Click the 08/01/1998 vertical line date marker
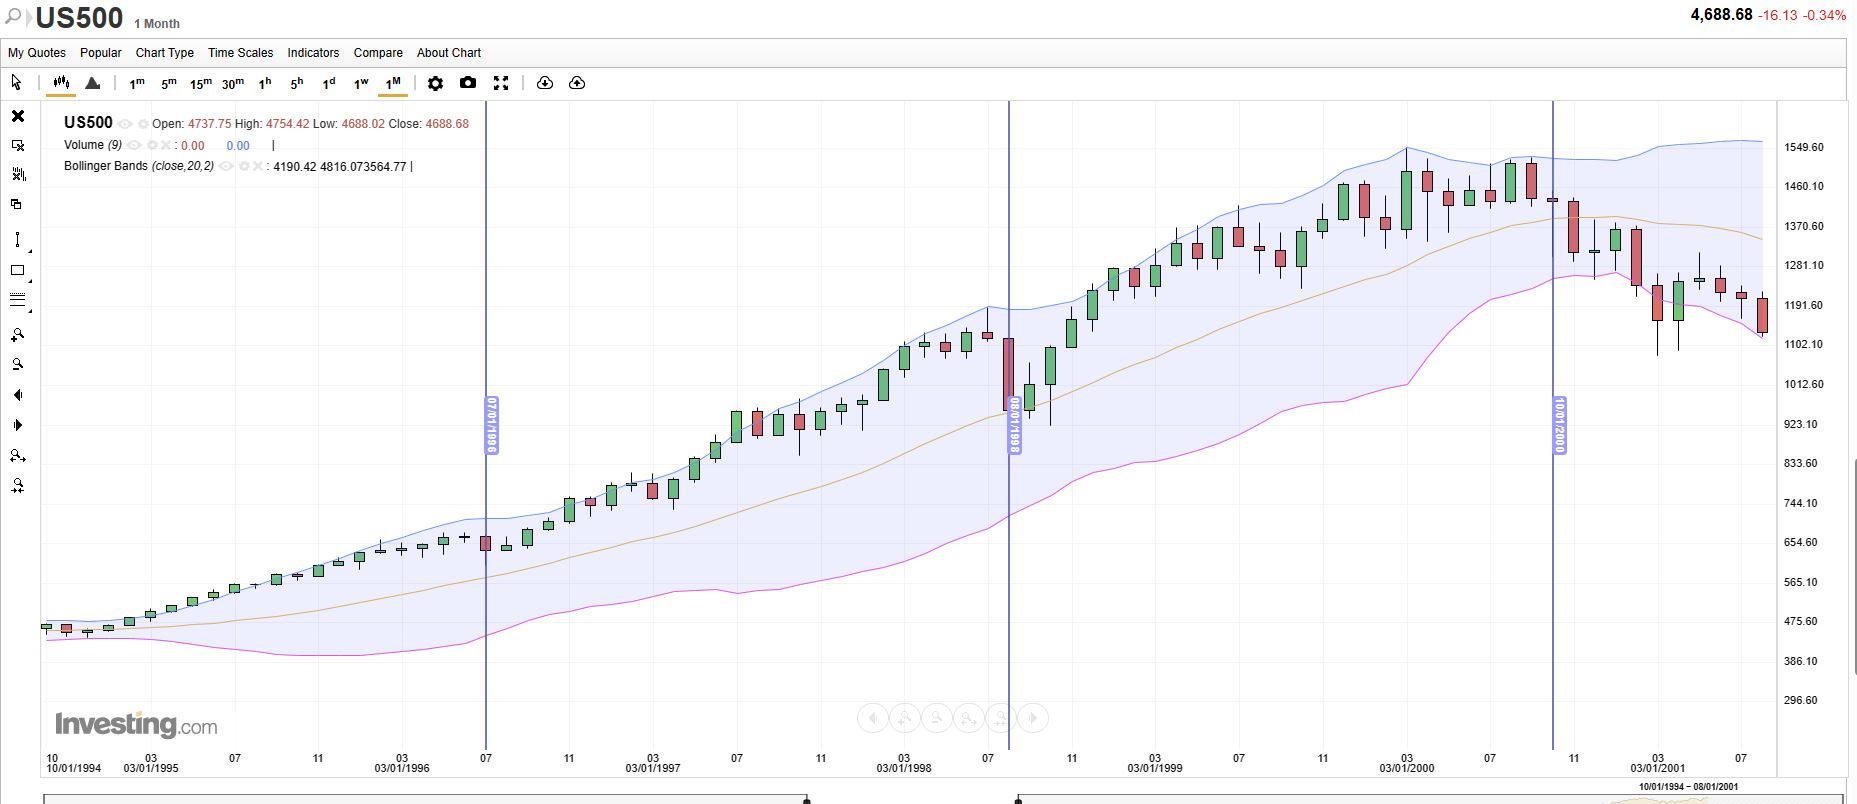 tap(1014, 425)
